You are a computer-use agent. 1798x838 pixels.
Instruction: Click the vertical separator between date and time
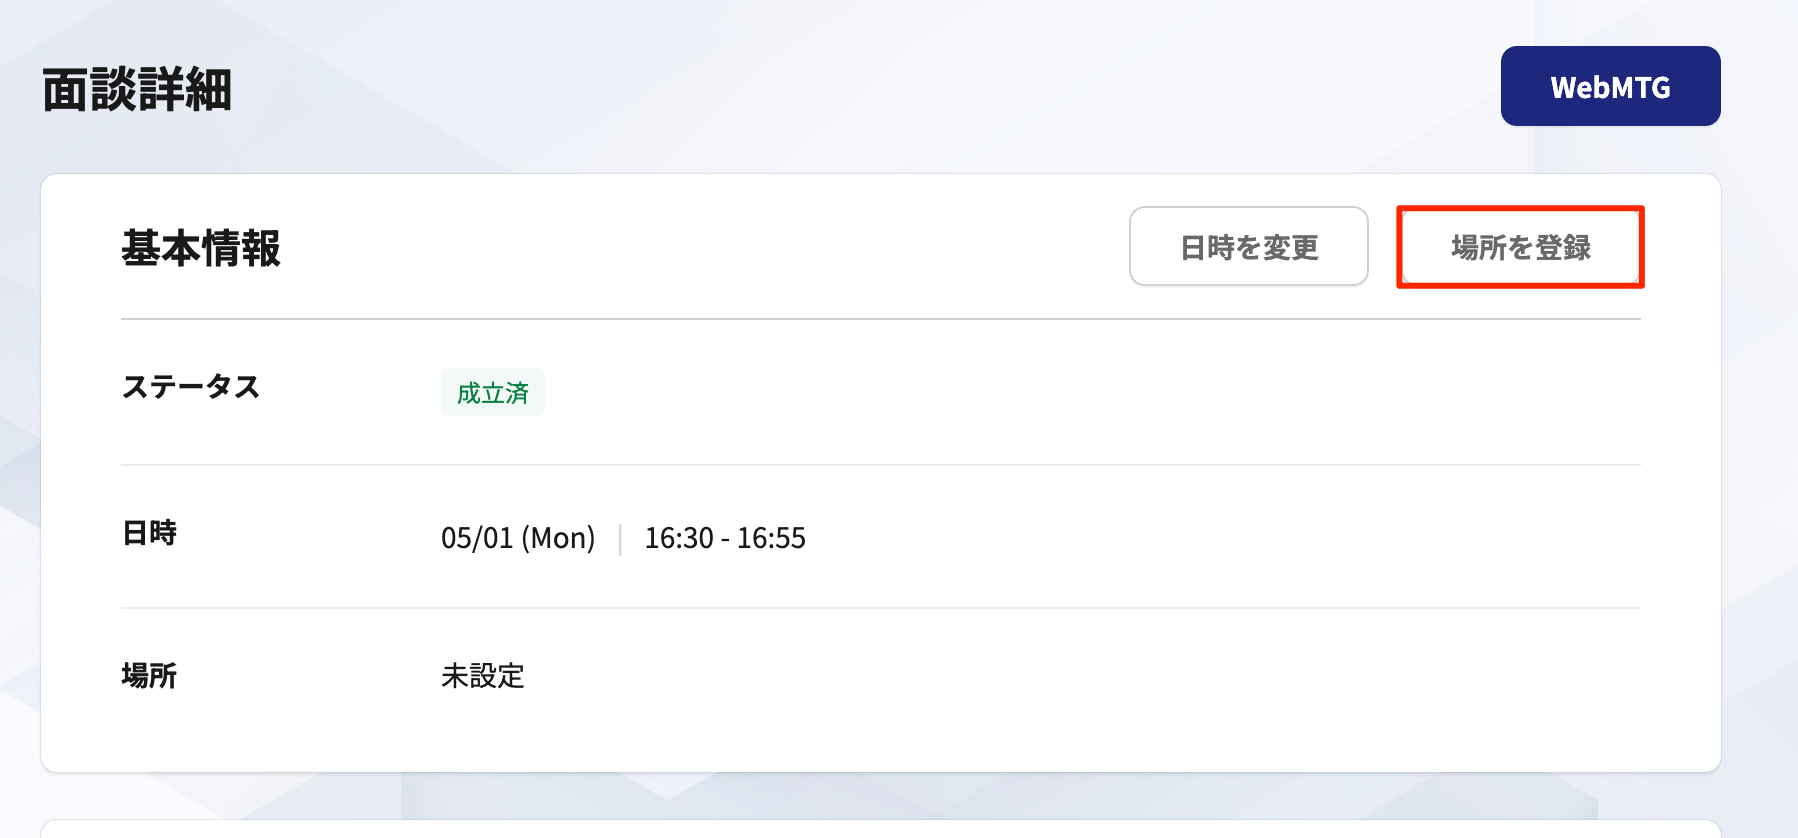[620, 539]
